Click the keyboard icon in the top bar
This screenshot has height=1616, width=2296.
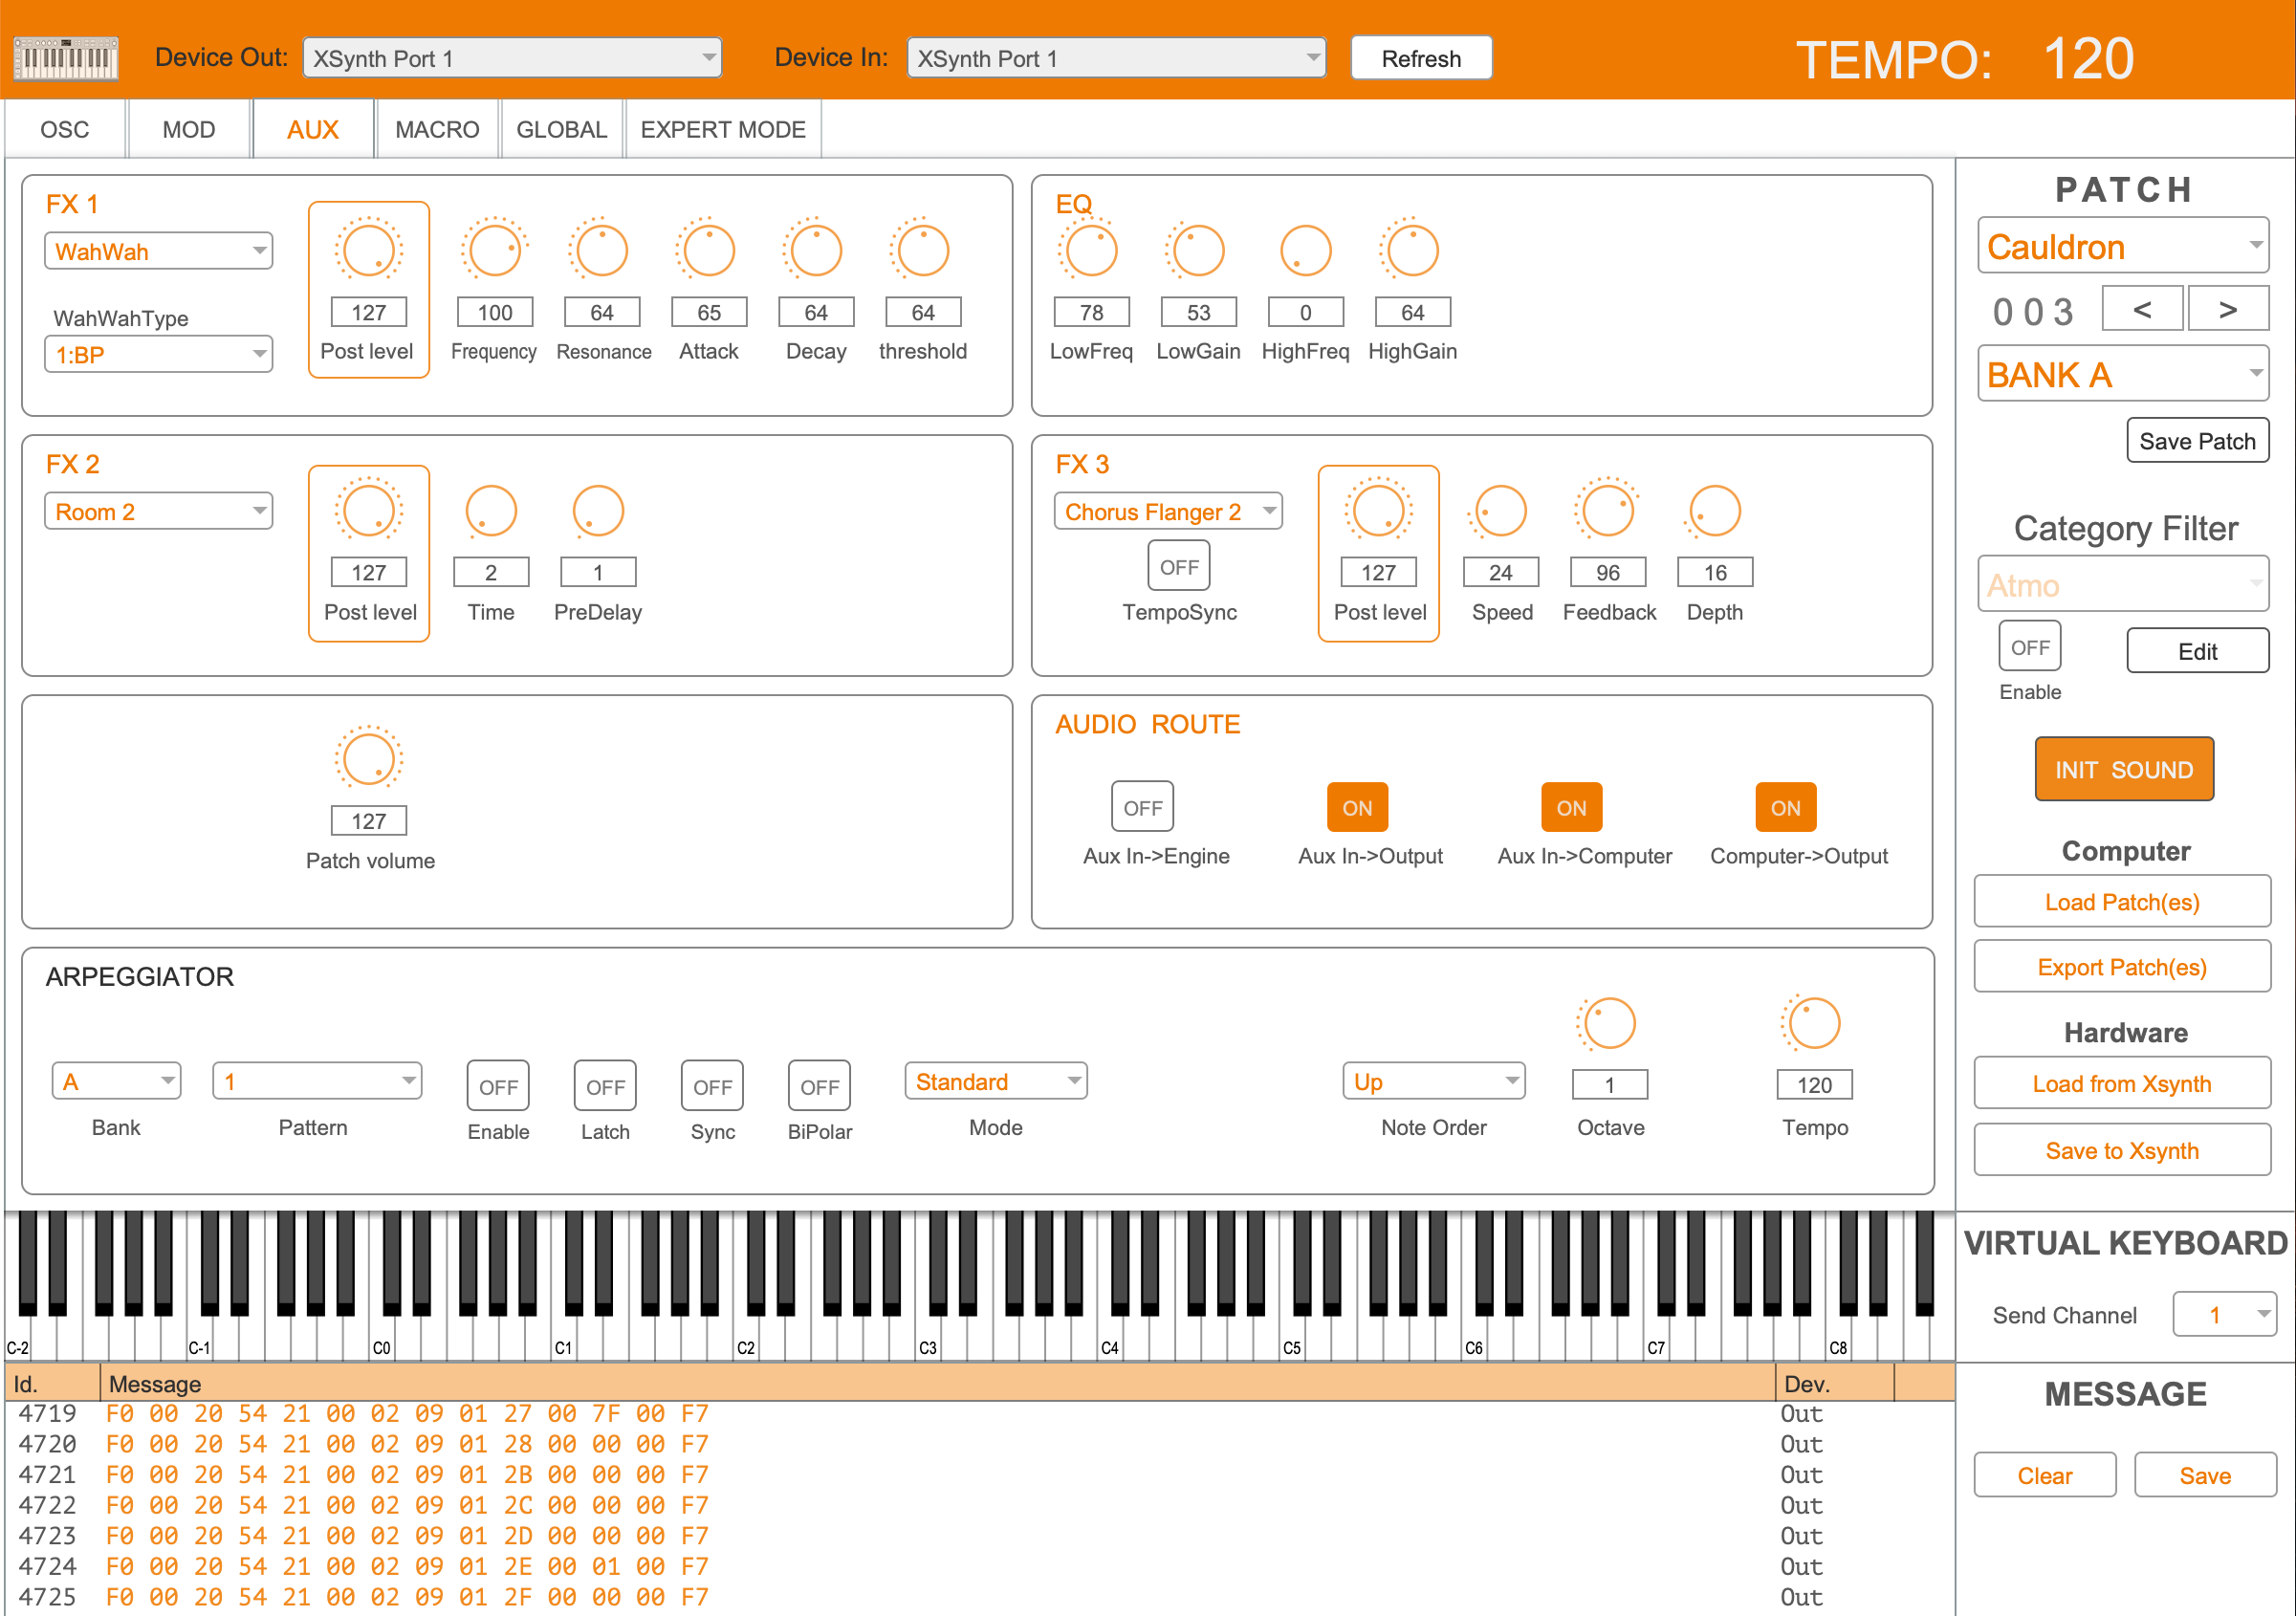click(x=66, y=57)
